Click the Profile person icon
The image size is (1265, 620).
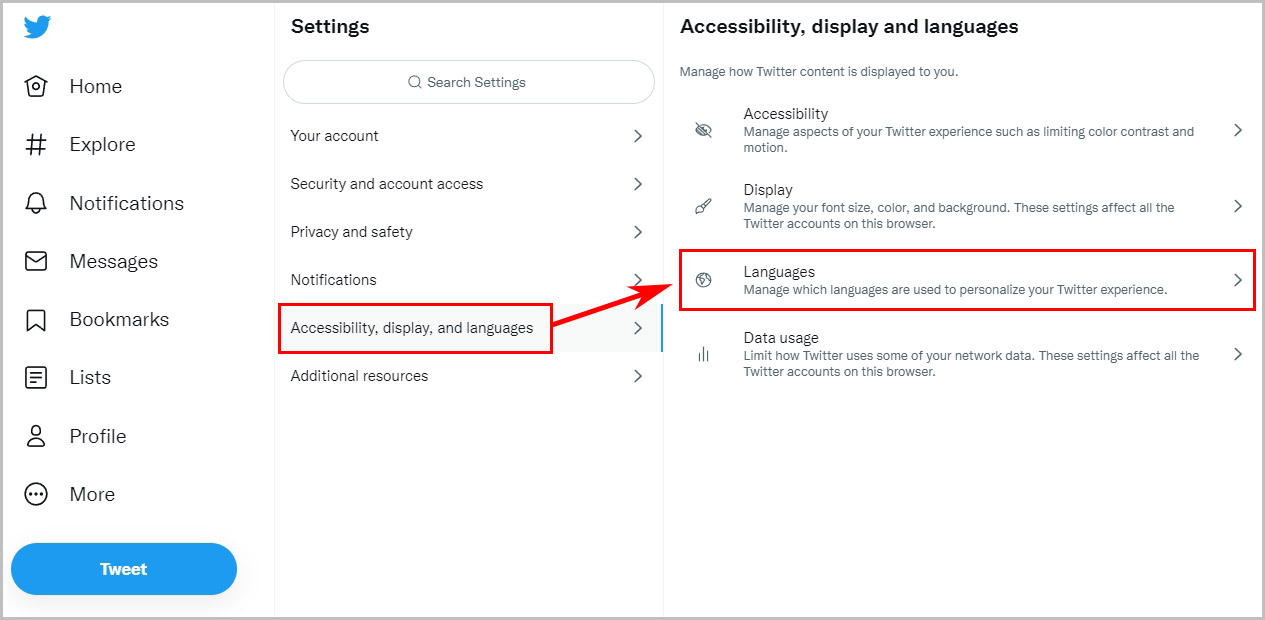coord(36,436)
